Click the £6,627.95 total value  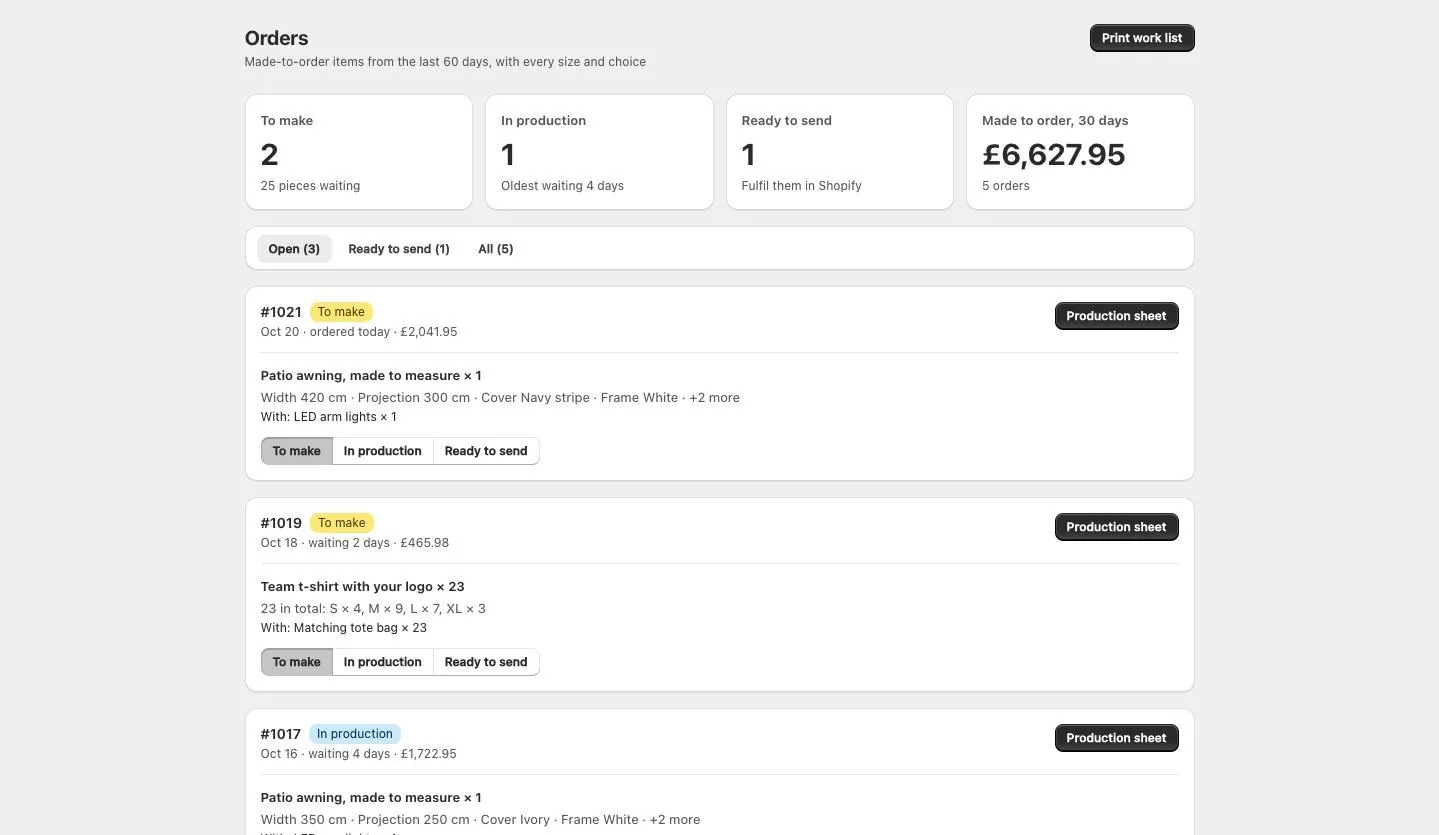1054,155
